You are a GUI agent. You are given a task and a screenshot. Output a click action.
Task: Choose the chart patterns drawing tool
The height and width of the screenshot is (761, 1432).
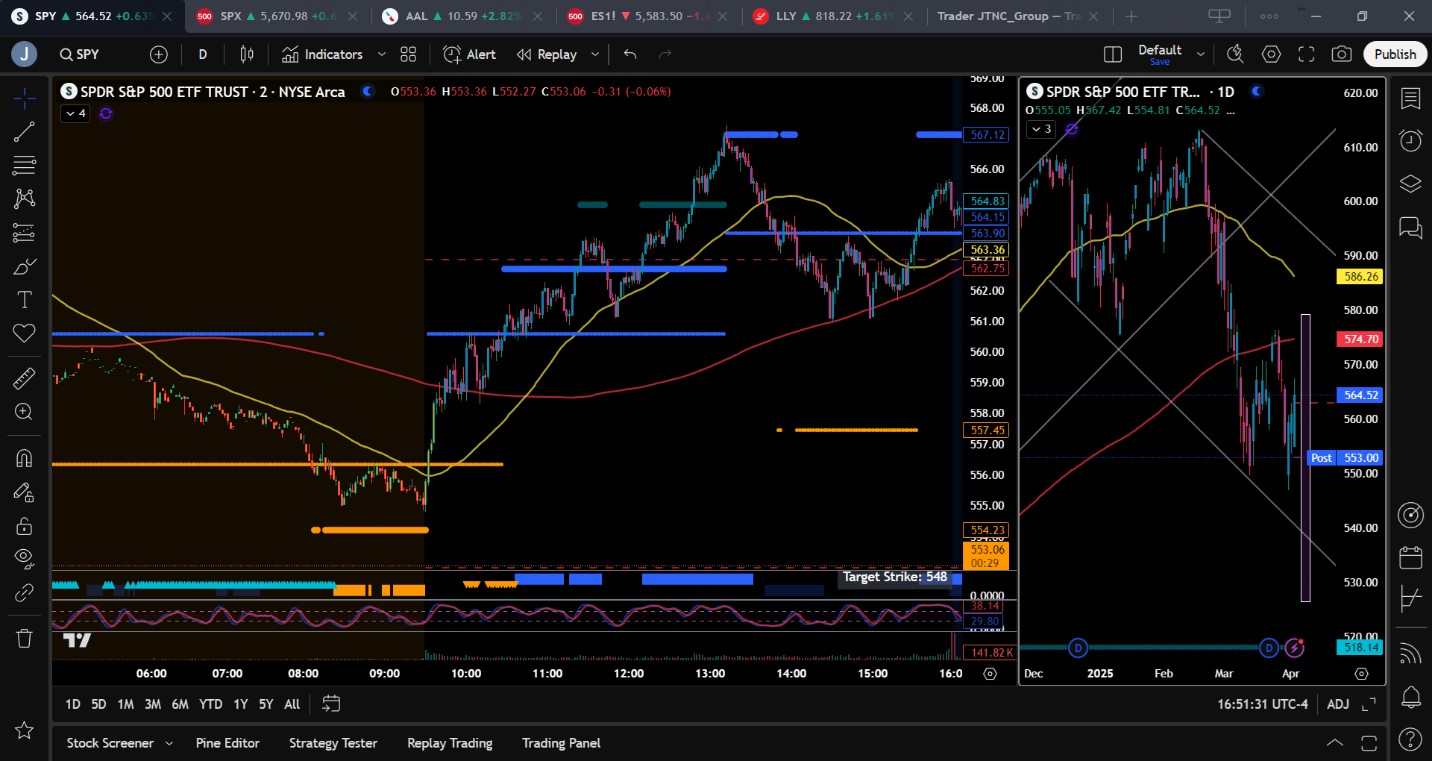[x=24, y=198]
